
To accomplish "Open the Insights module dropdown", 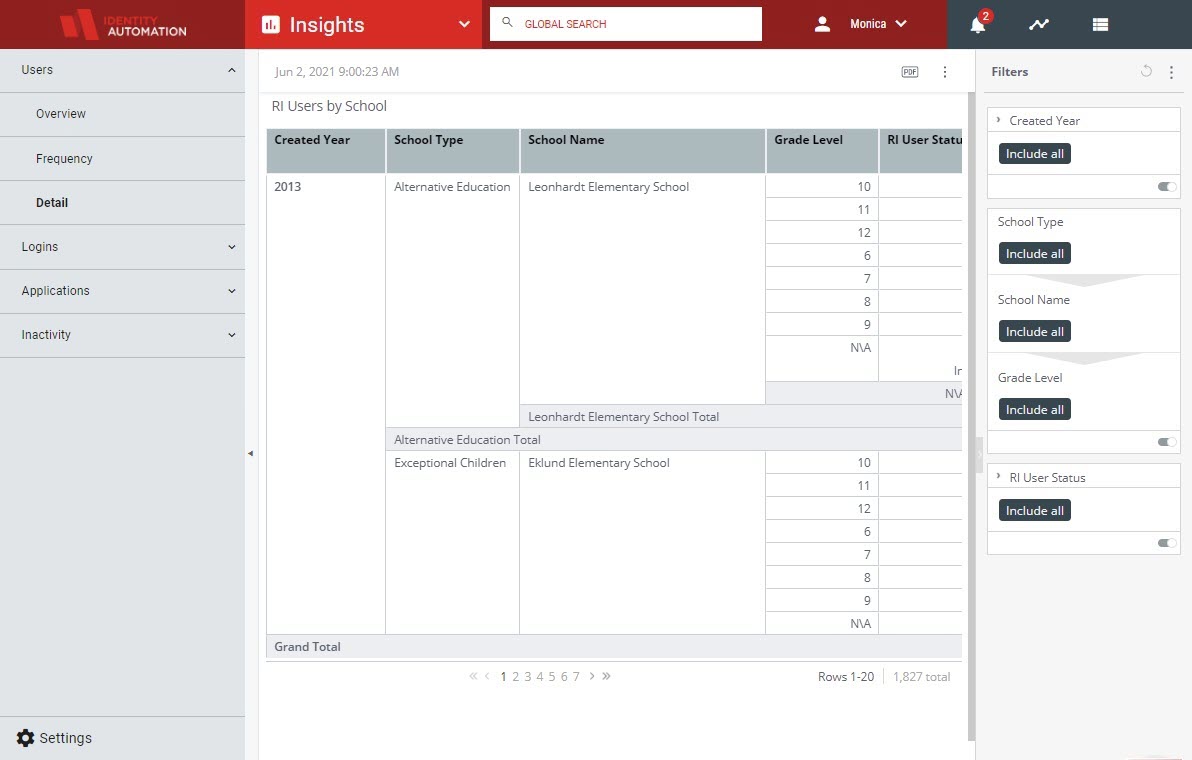I will point(464,24).
